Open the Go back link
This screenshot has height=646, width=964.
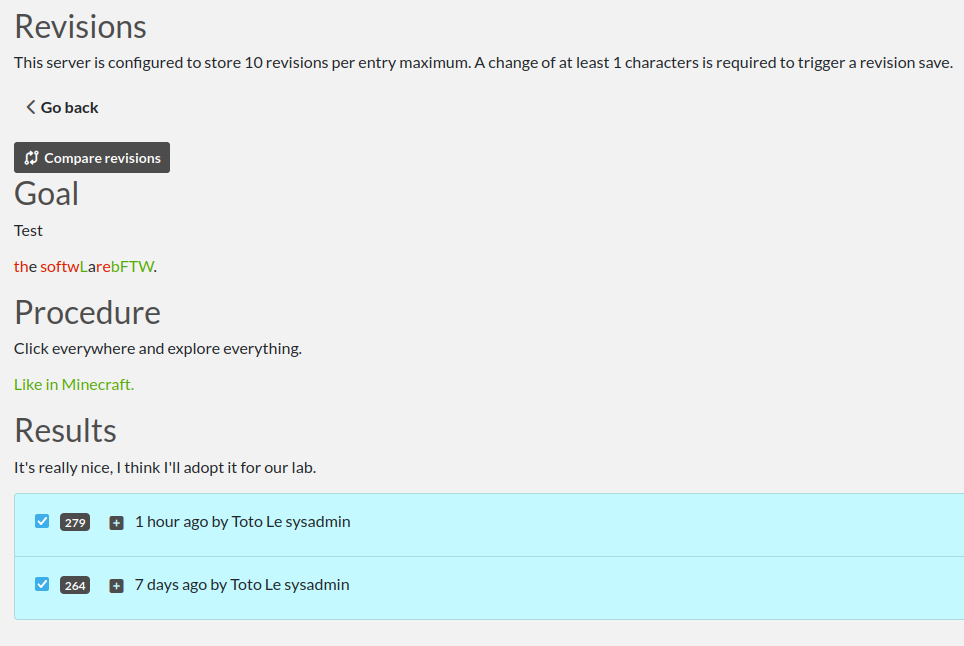62,108
